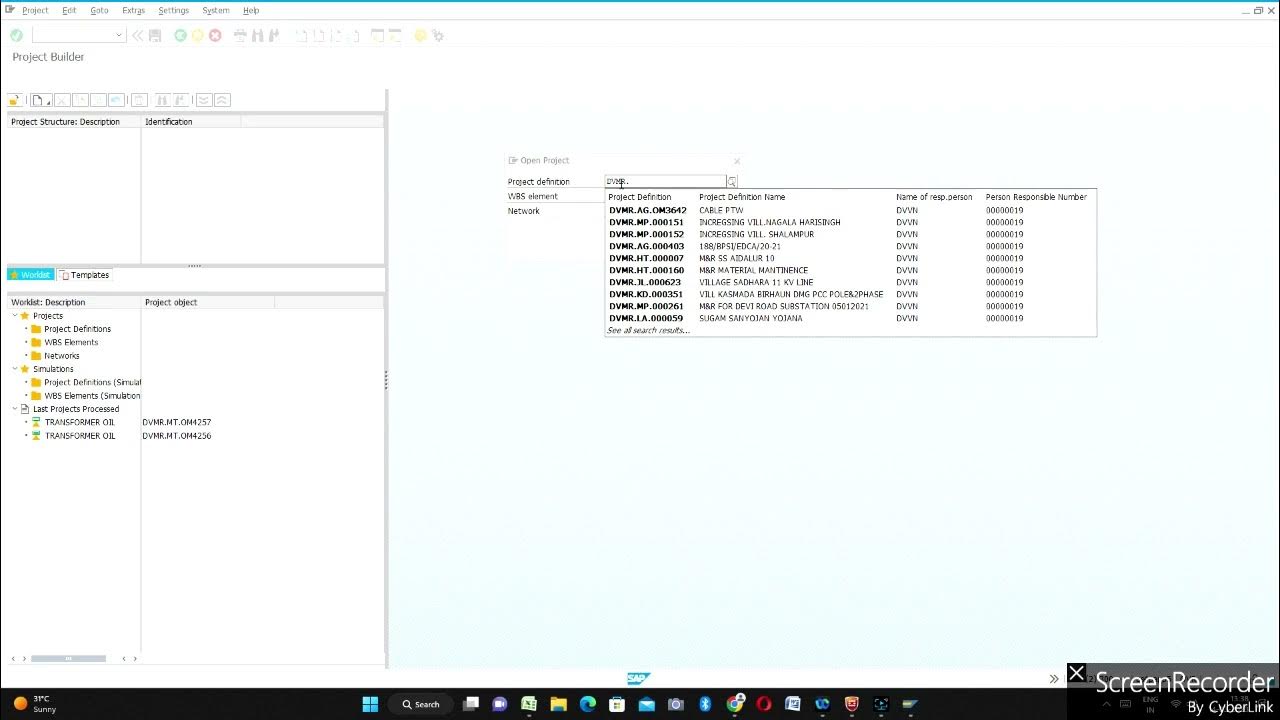Screen dimensions: 1280x720
Task: Select search result DVMR.JL.000623
Action: [x=850, y=282]
